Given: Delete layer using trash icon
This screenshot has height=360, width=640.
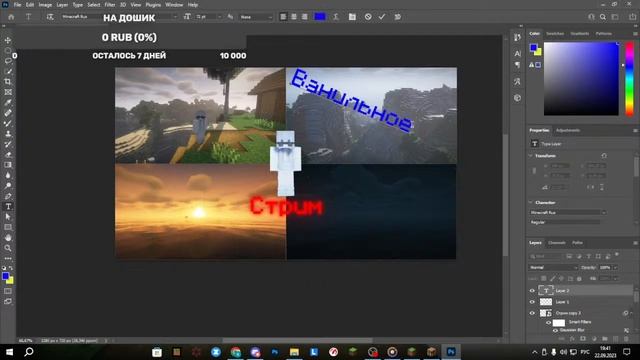Looking at the screenshot, I should (x=627, y=339).
